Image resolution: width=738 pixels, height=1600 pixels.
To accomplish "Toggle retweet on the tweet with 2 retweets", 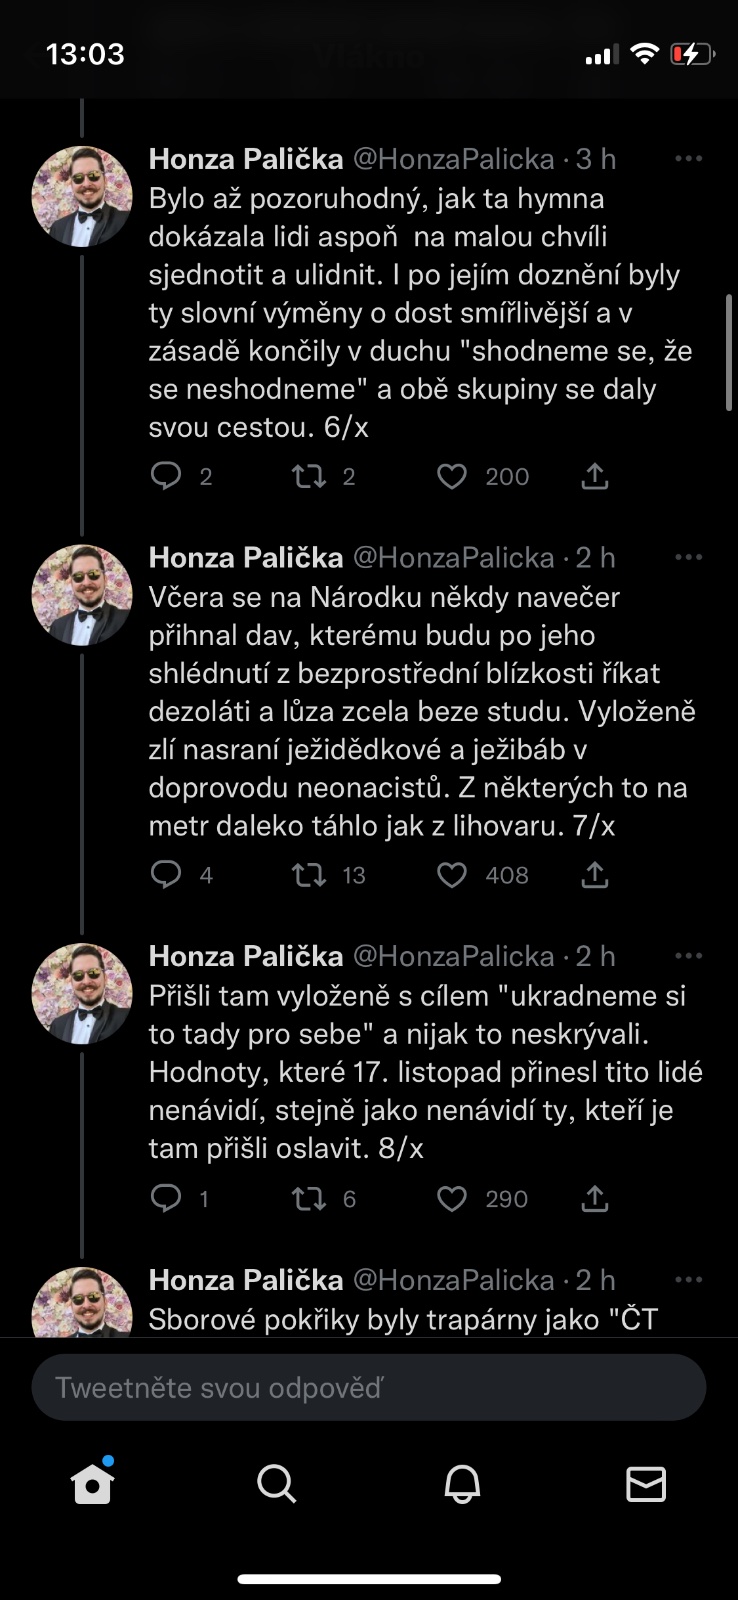I will 308,477.
